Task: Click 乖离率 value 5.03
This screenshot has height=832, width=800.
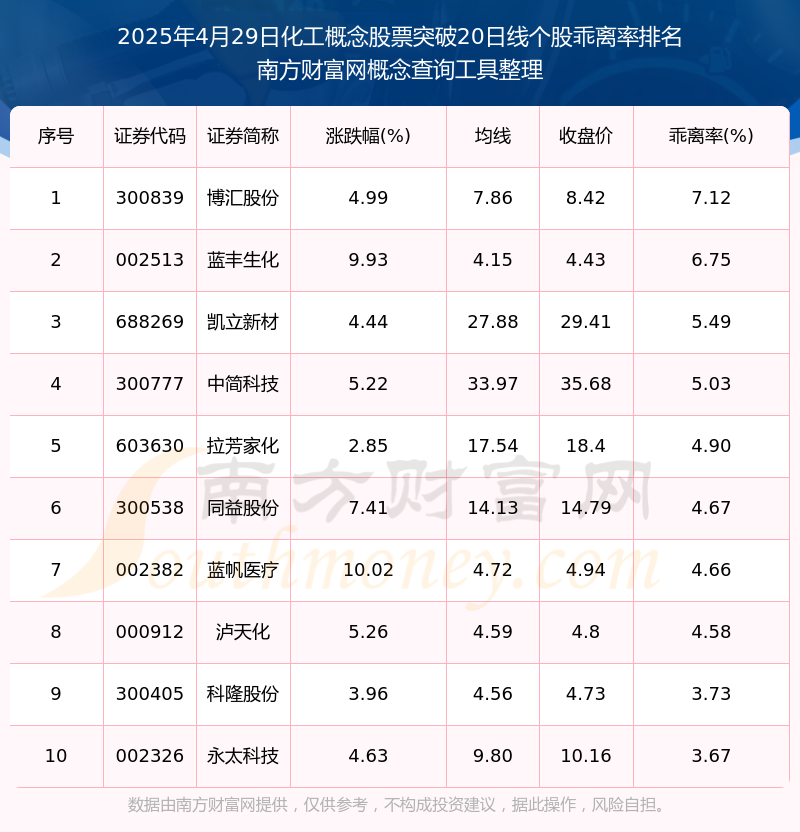Action: [711, 384]
